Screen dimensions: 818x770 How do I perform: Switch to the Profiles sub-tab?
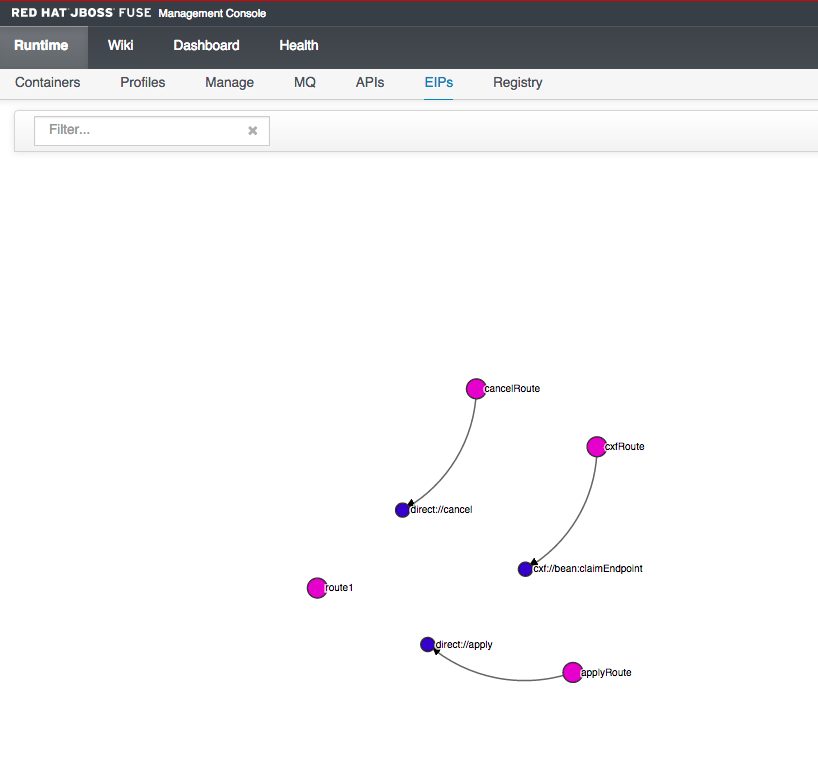[142, 82]
